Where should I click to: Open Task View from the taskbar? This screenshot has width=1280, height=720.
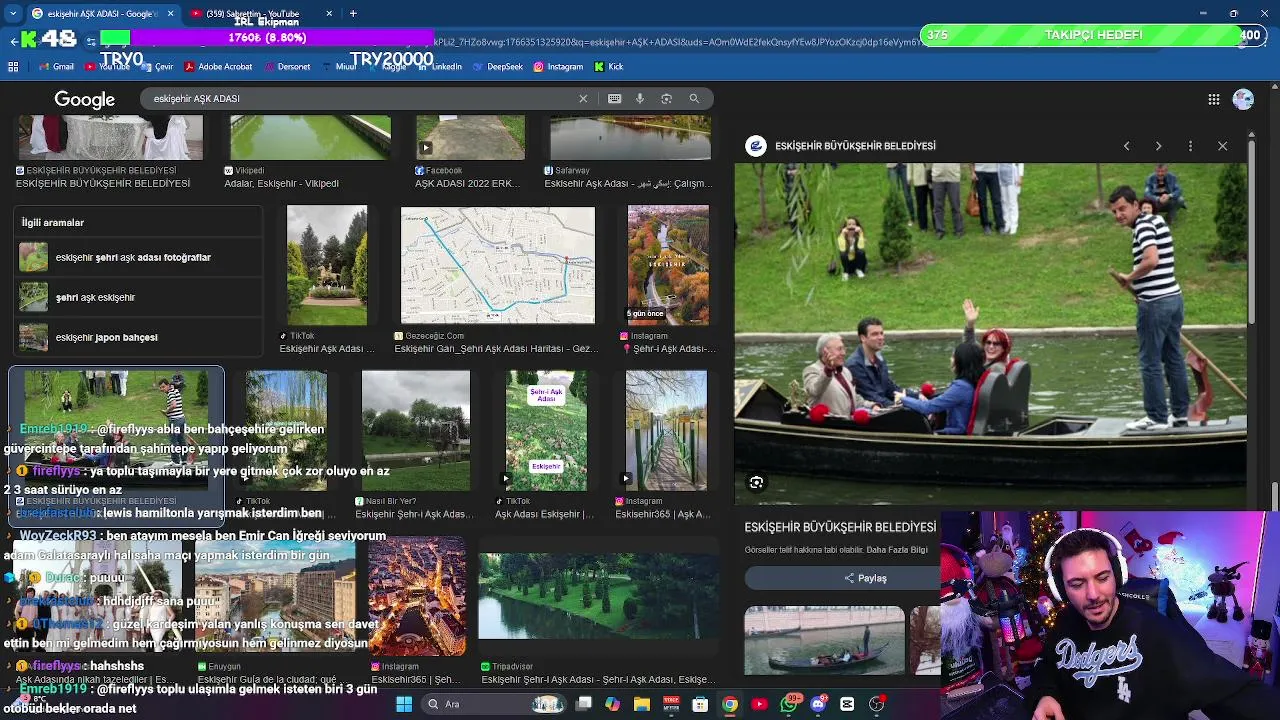point(584,704)
